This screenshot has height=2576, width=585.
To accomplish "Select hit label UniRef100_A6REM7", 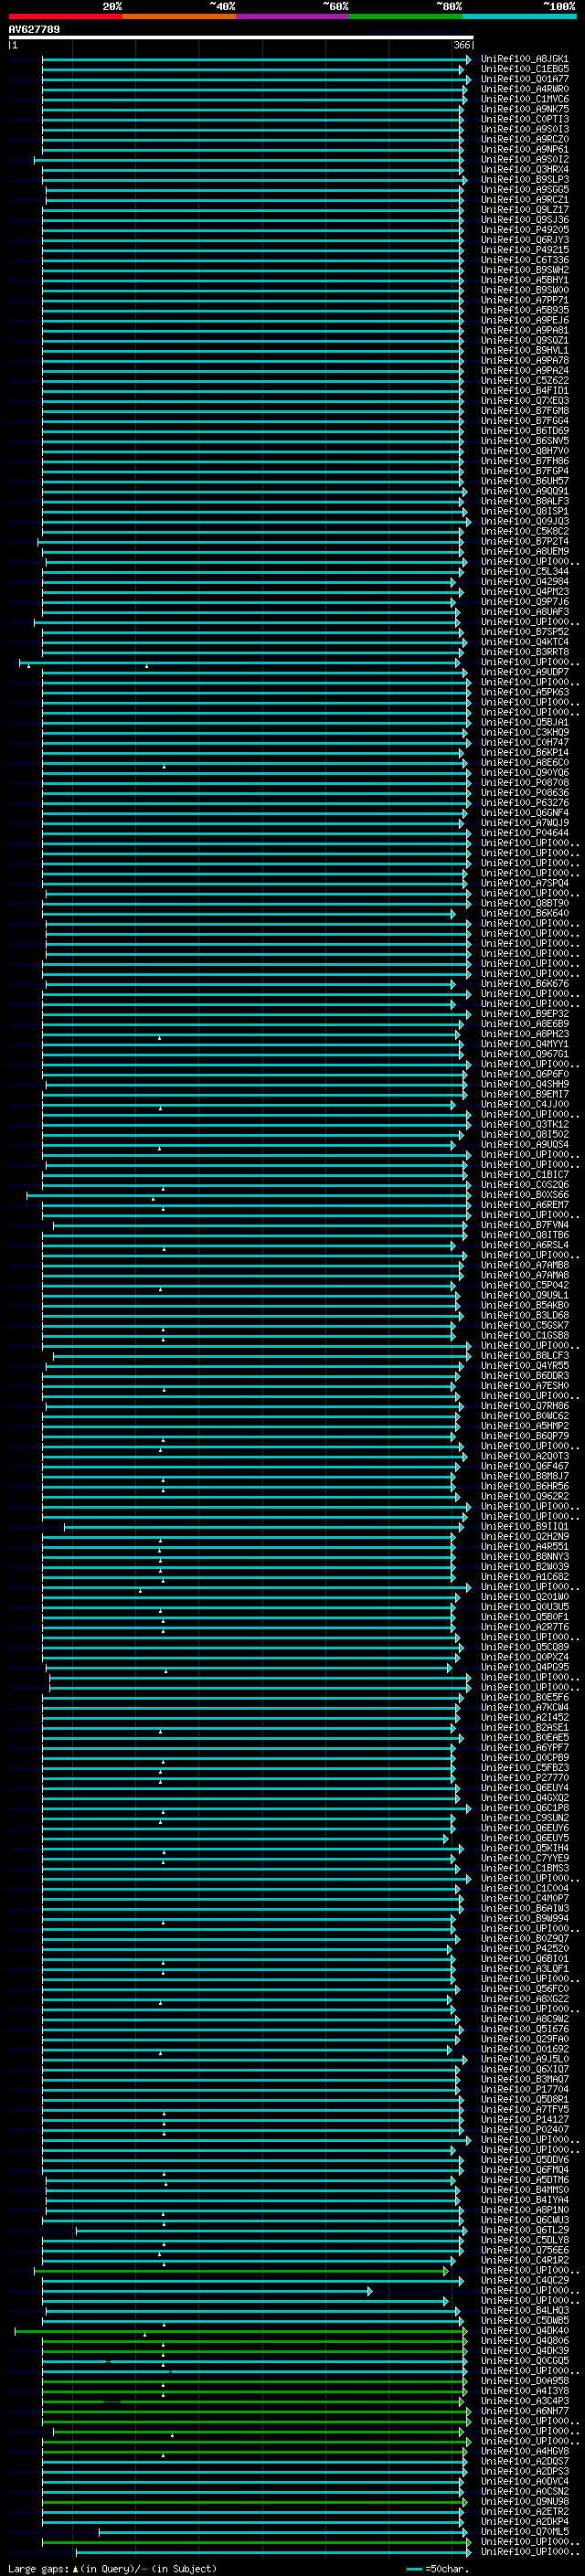I will click(x=525, y=1205).
